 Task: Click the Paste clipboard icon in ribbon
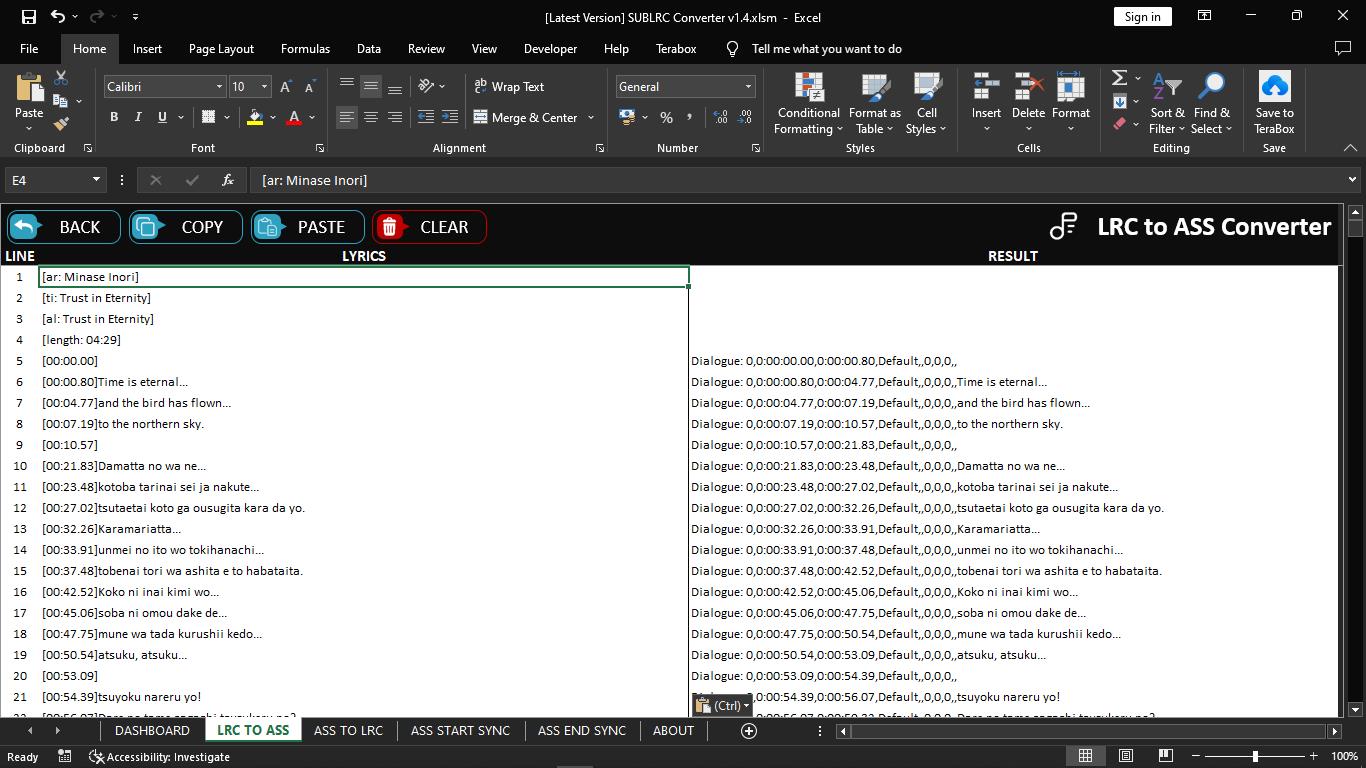click(x=29, y=87)
